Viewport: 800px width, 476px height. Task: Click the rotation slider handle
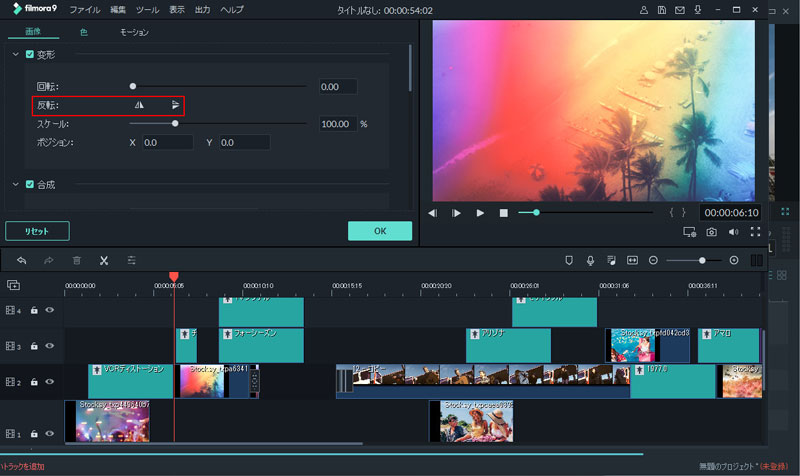coord(133,86)
